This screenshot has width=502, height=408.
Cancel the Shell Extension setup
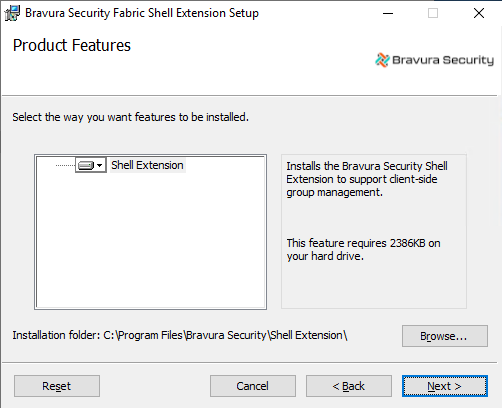253,386
